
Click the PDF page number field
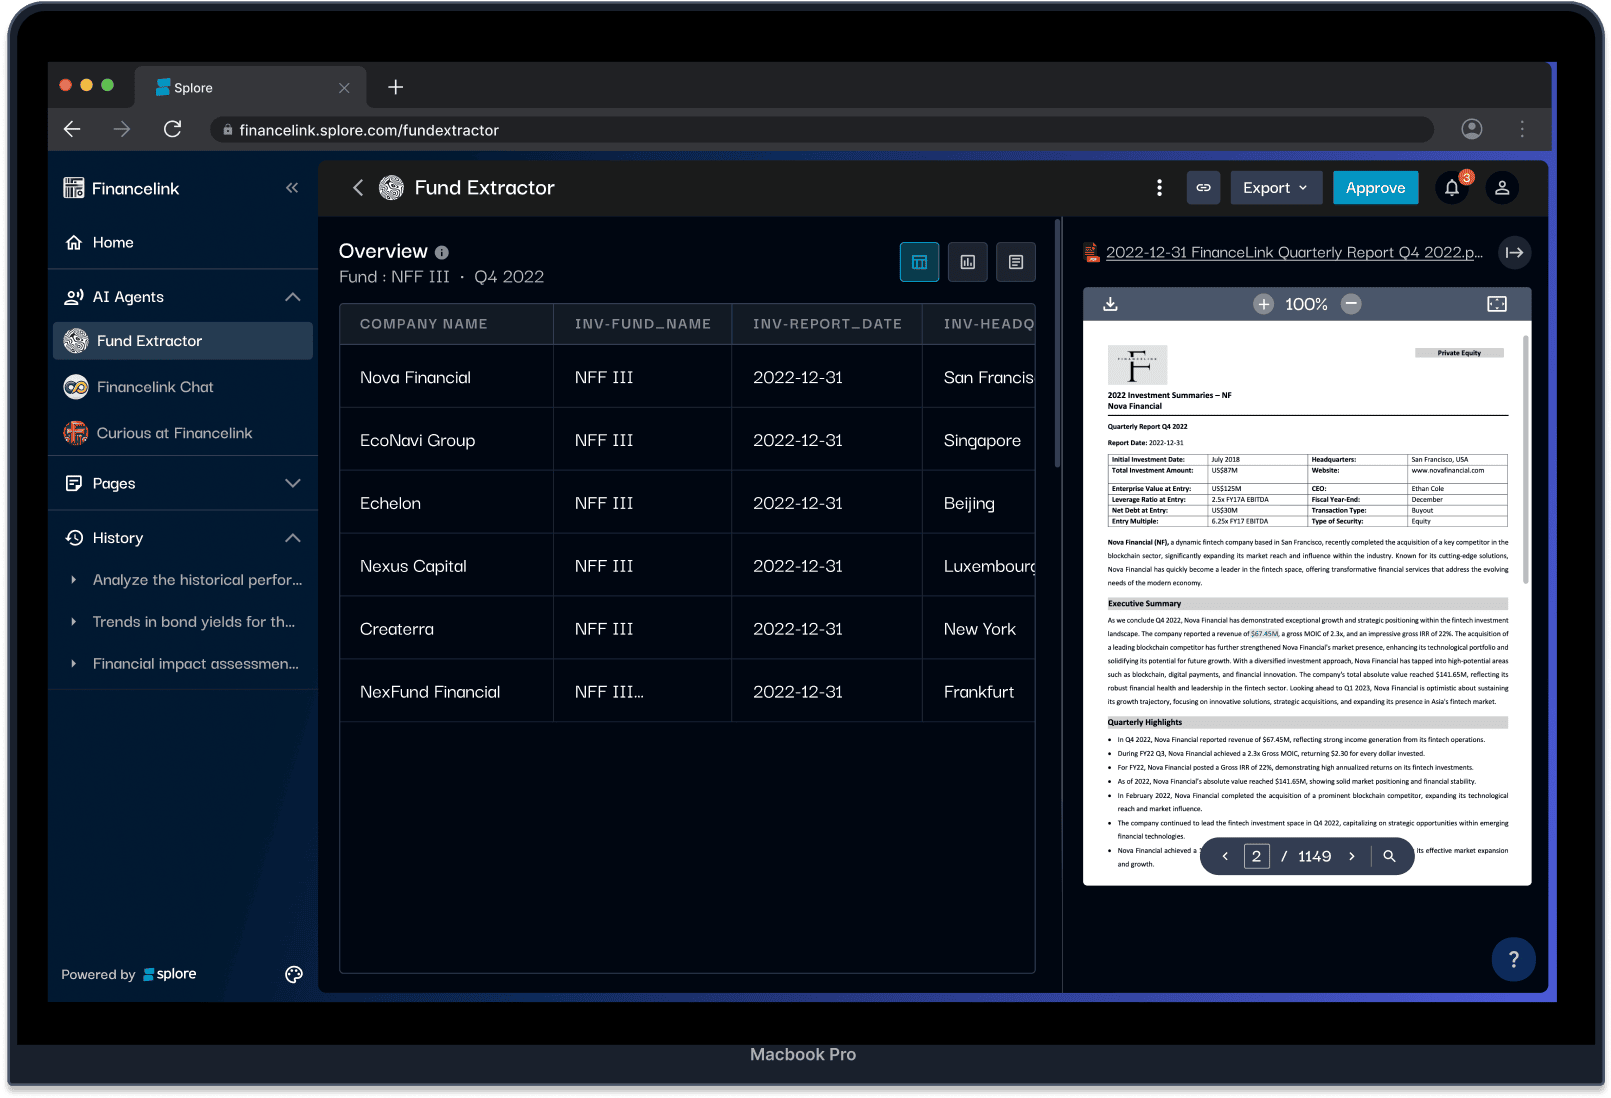(1257, 856)
